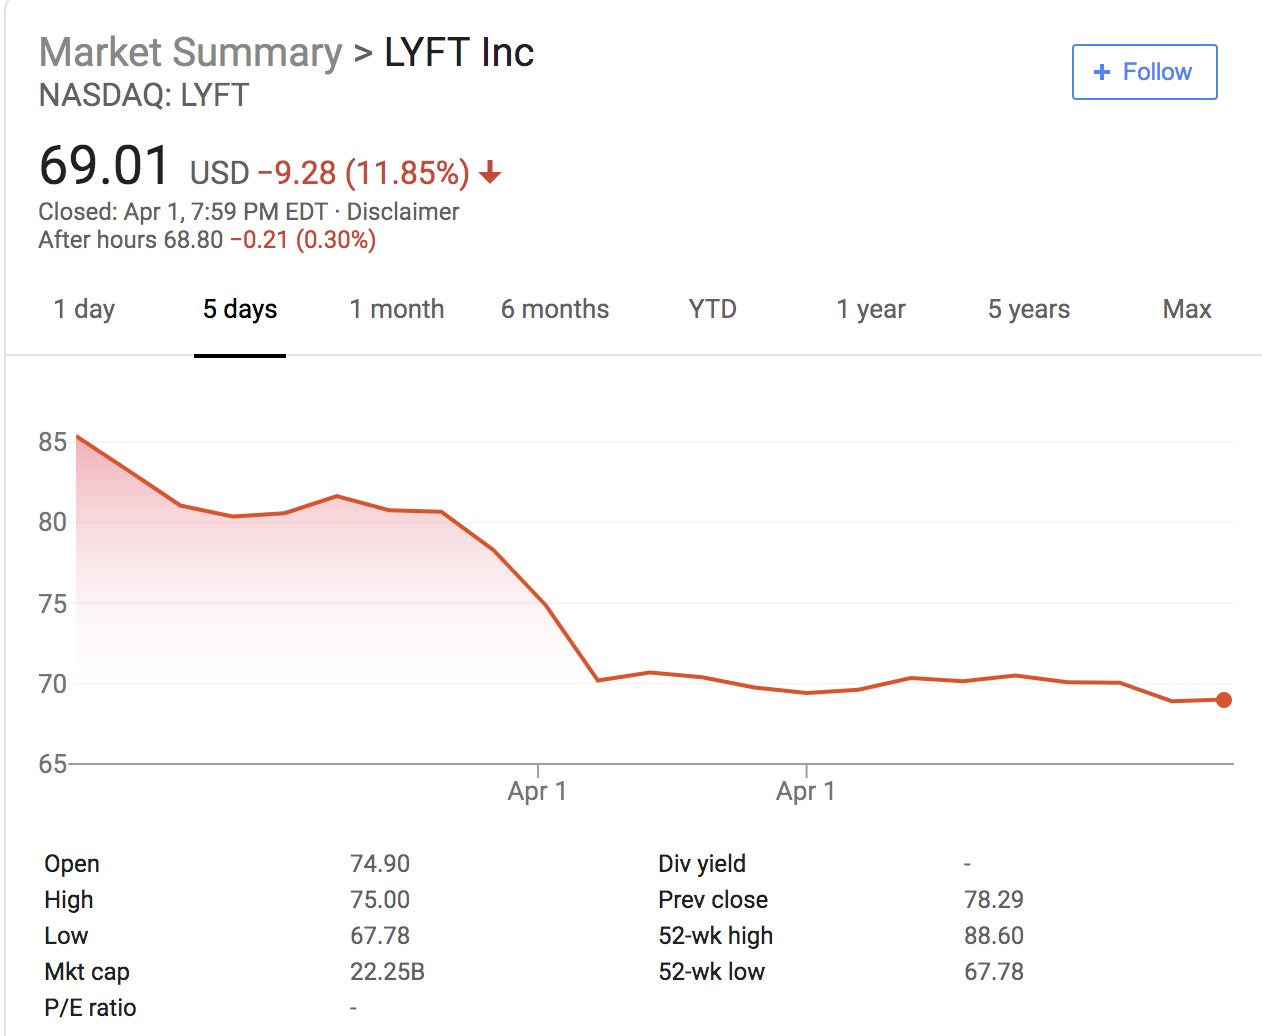The width and height of the screenshot is (1262, 1036).
Task: Switch to the 1 day tab
Action: pos(84,309)
